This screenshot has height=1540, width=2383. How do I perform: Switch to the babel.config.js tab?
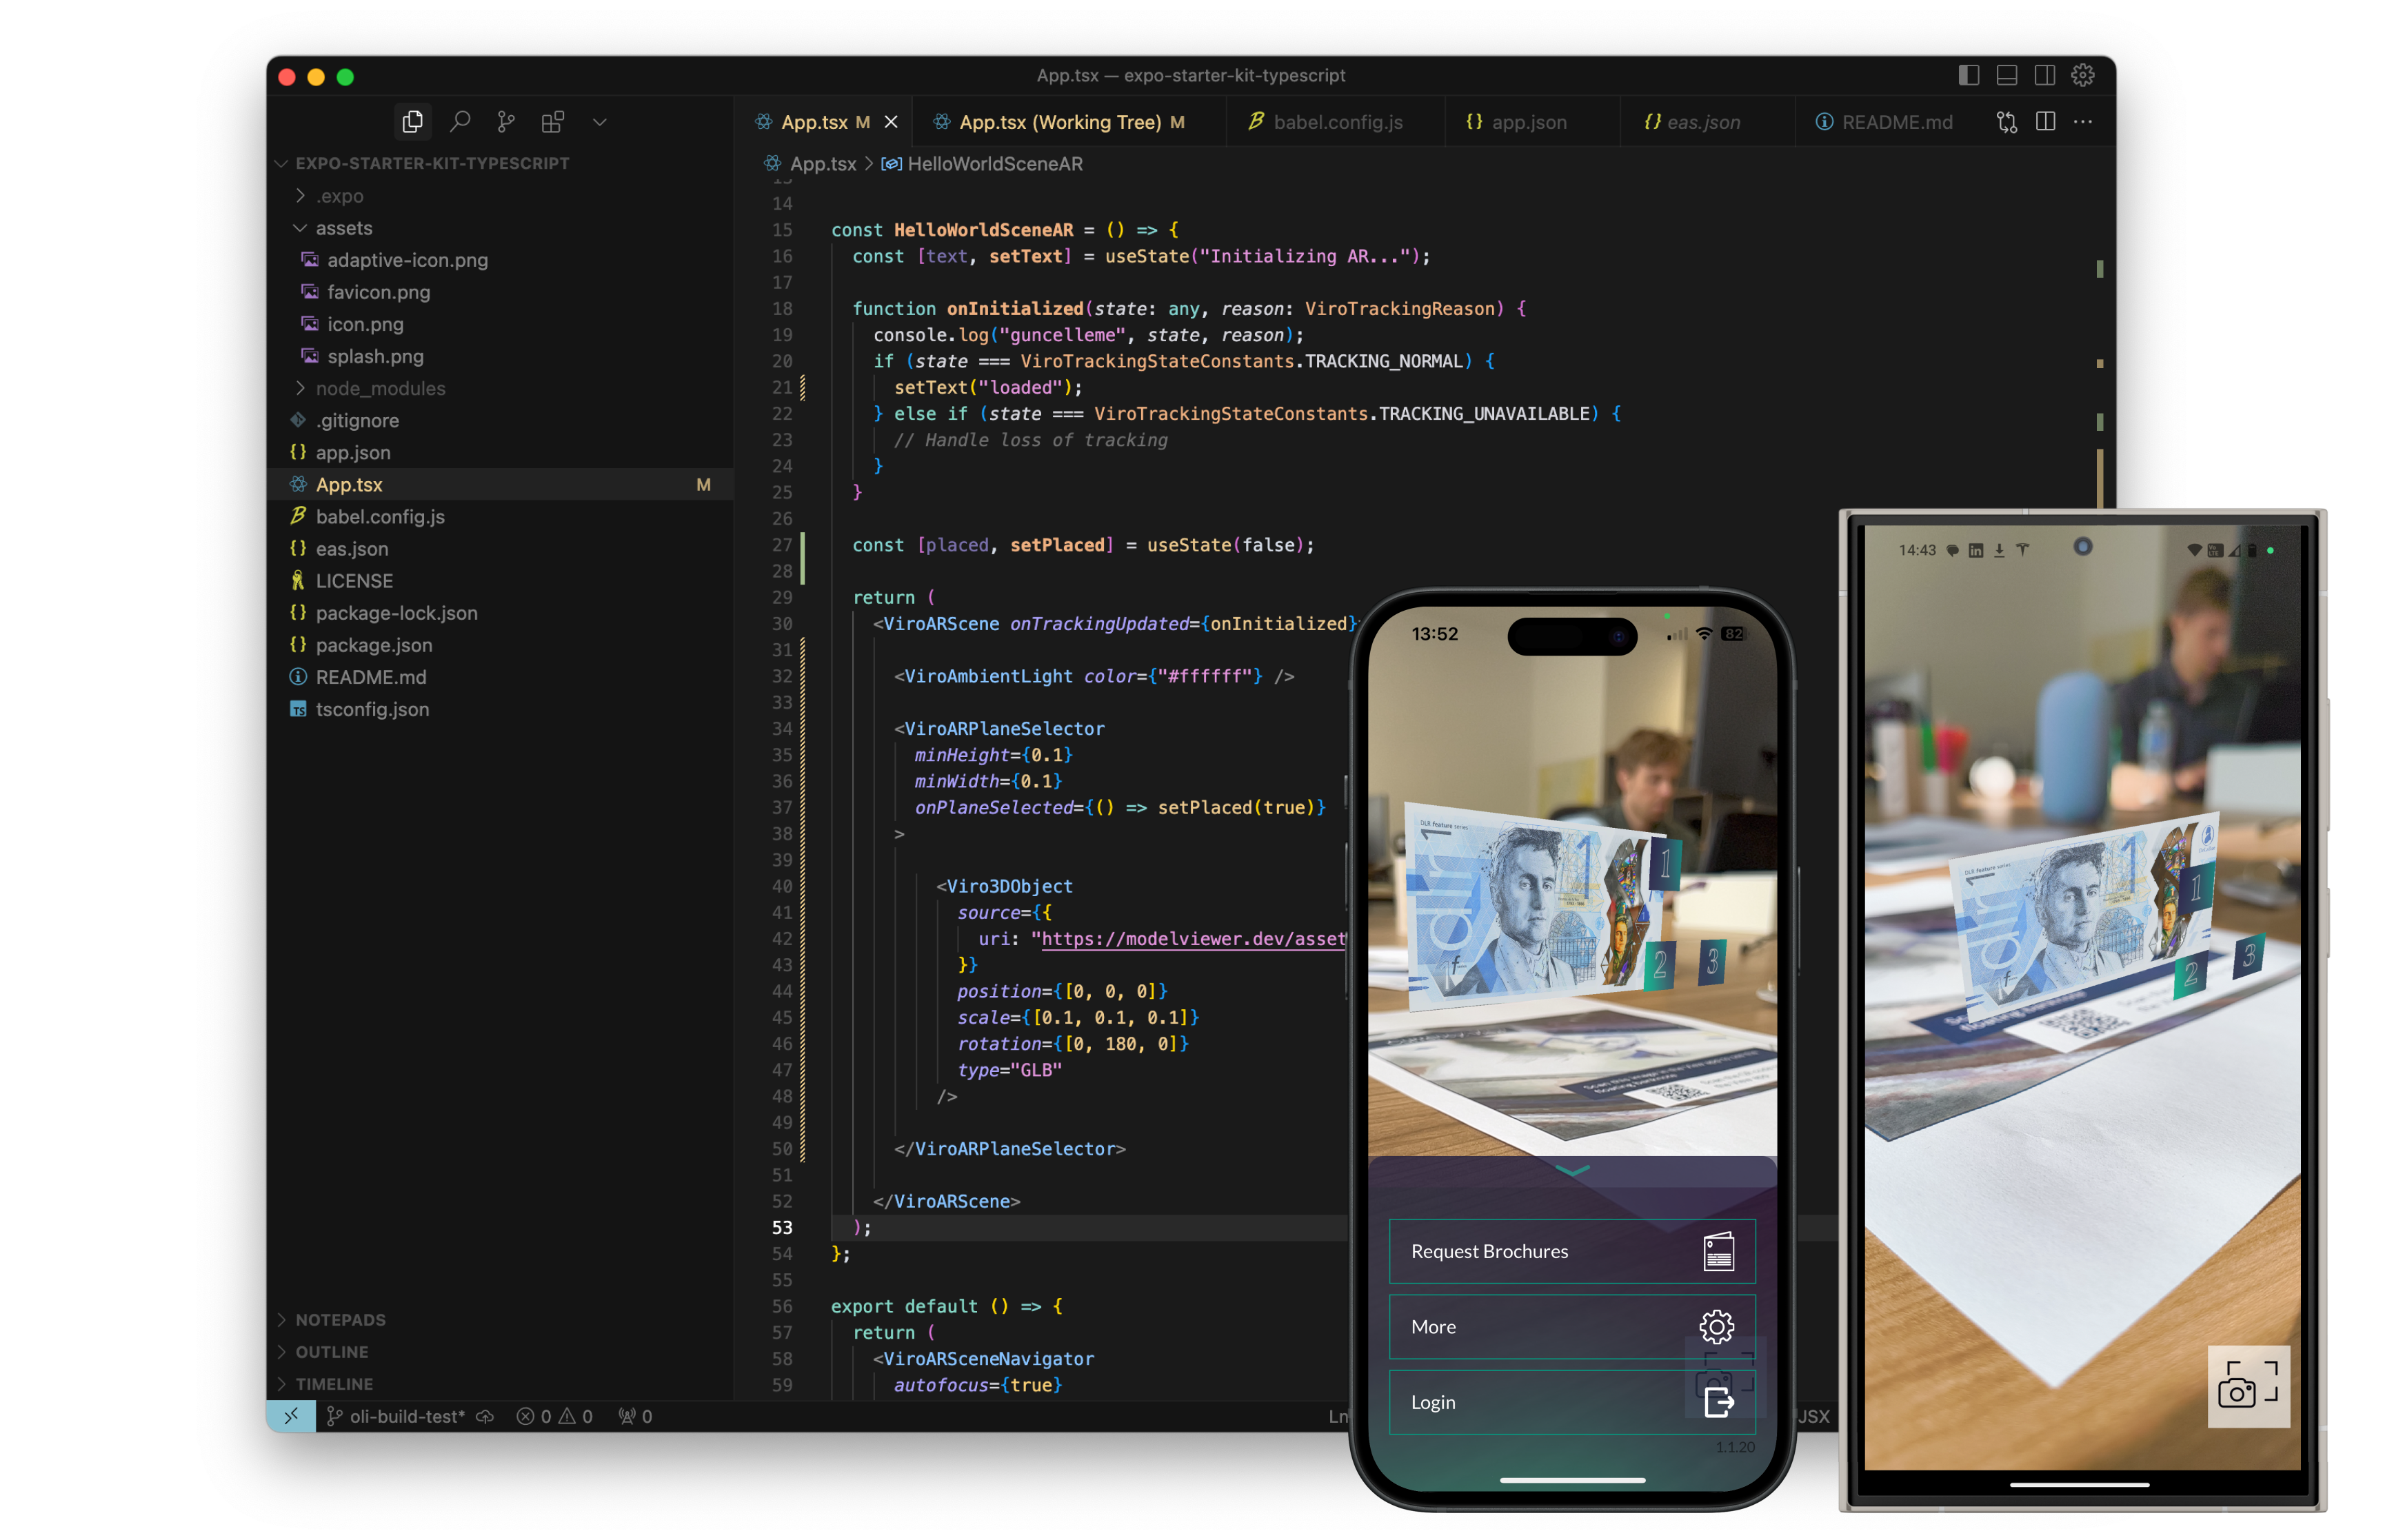(x=1338, y=121)
